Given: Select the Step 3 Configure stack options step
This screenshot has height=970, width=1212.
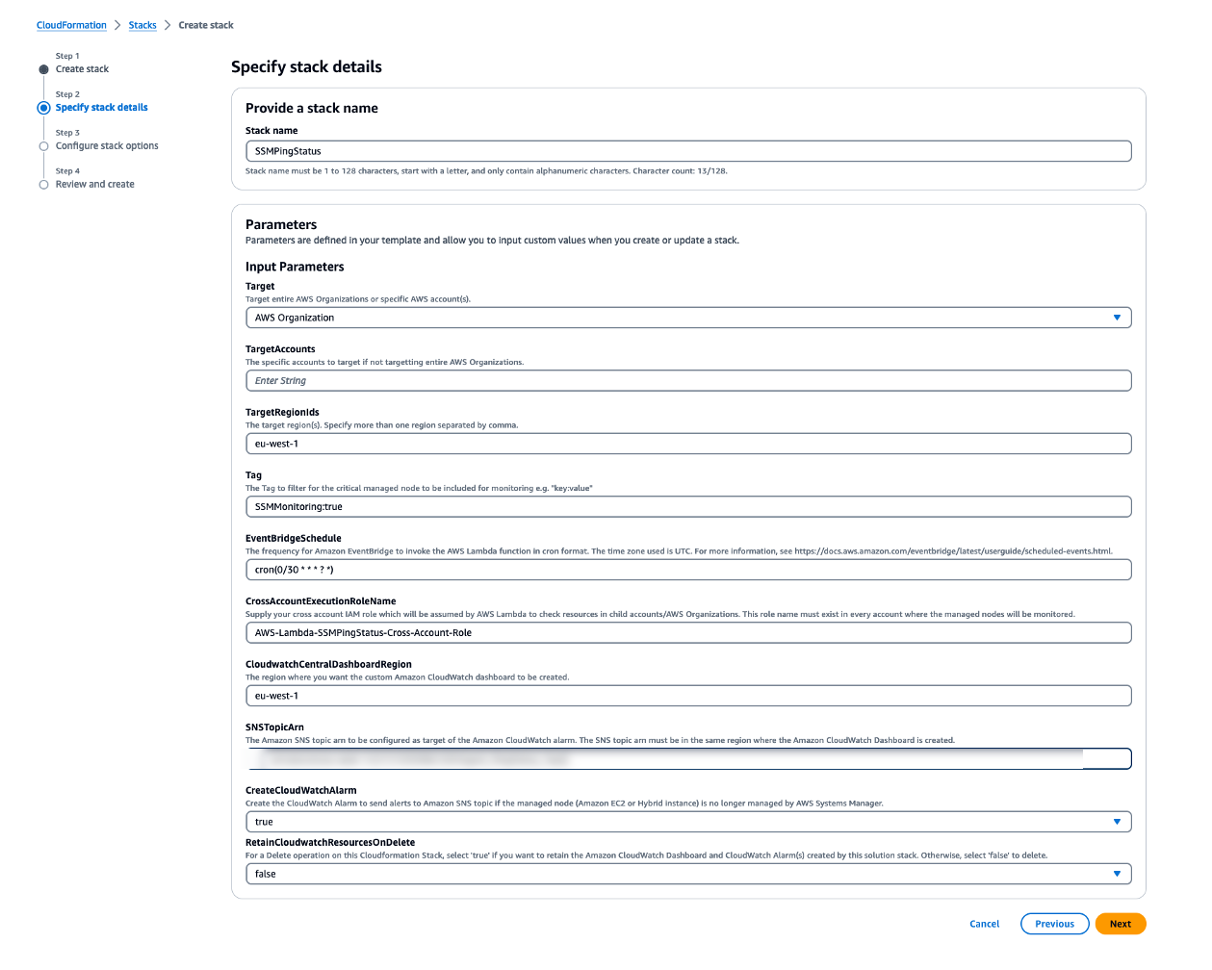Looking at the screenshot, I should (x=106, y=145).
